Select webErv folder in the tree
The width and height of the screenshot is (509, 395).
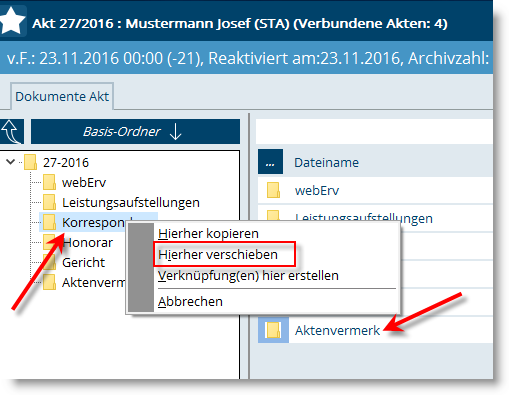[x=84, y=183]
